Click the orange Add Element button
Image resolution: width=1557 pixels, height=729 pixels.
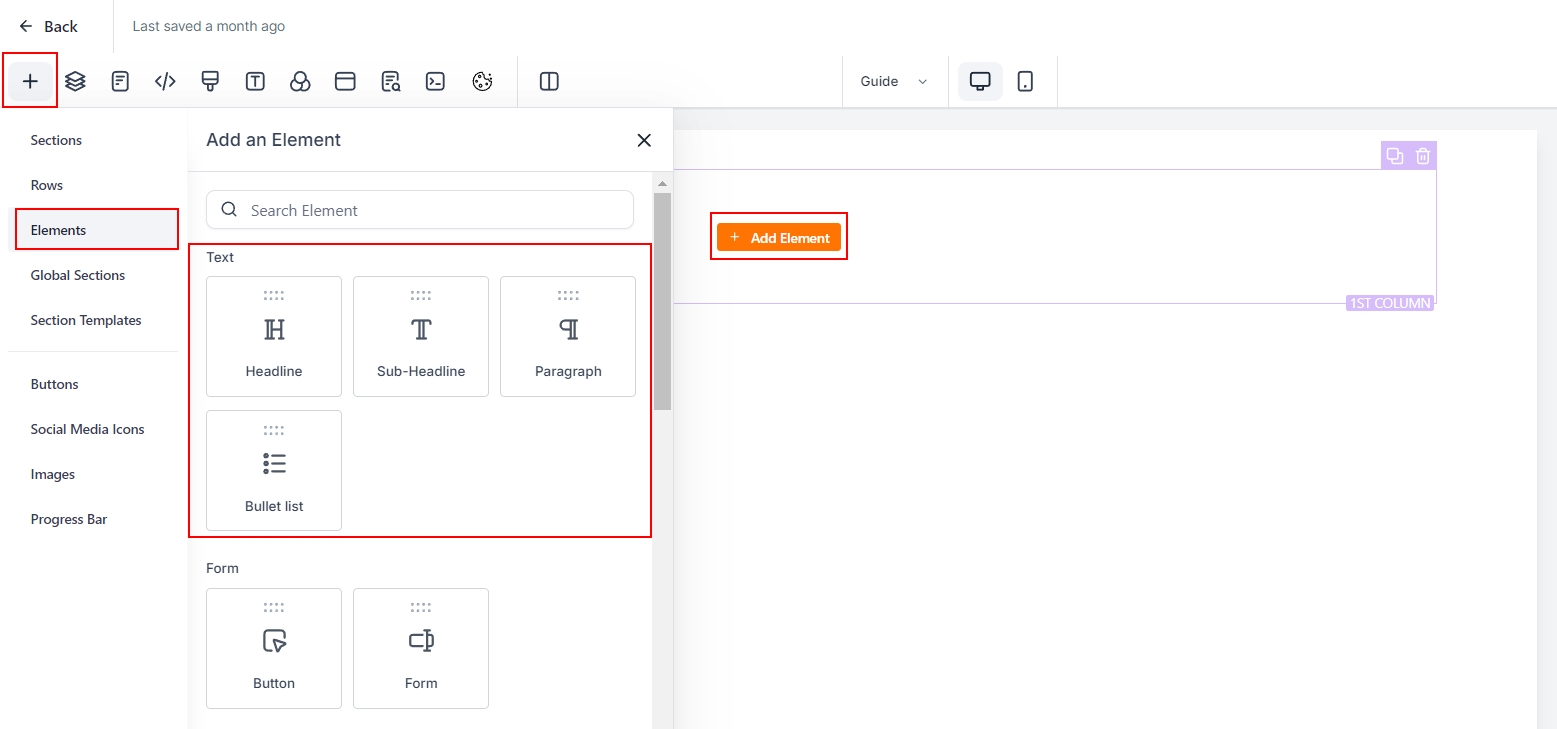pos(779,237)
